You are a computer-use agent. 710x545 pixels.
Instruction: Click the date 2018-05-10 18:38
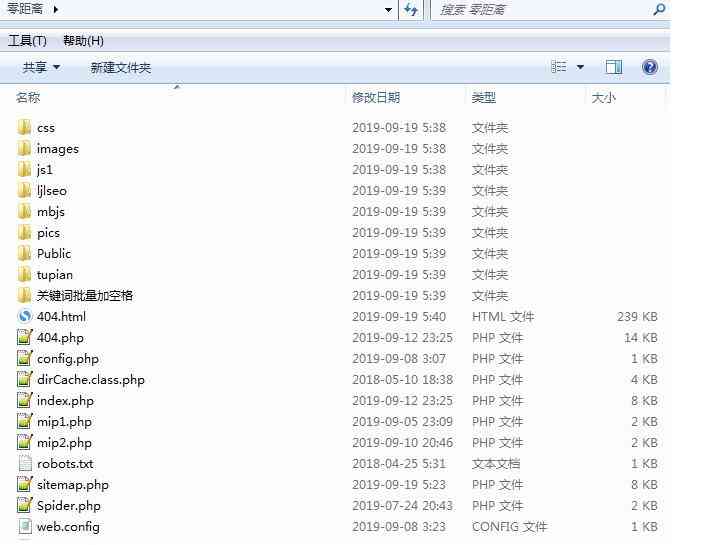coord(403,379)
